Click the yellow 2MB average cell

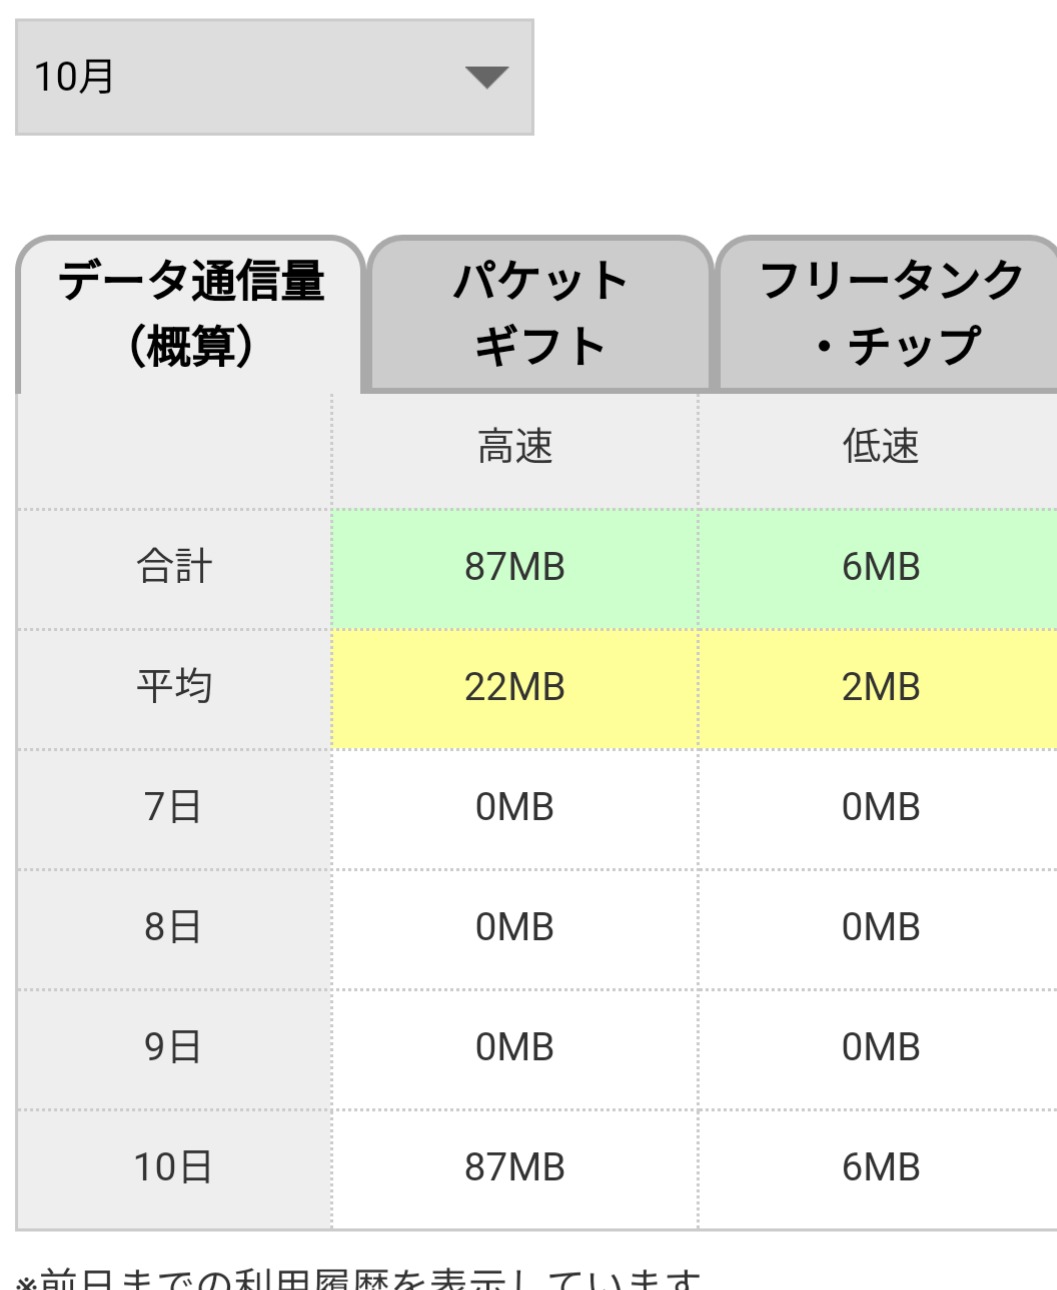tap(880, 687)
